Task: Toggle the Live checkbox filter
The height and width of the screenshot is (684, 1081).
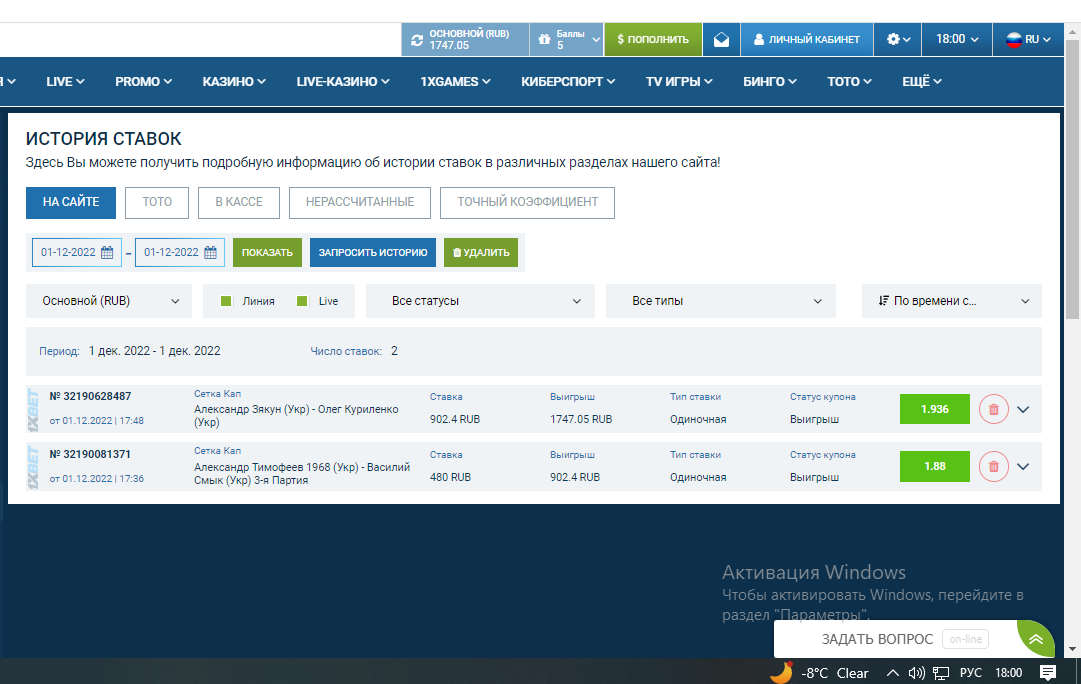Action: (302, 301)
